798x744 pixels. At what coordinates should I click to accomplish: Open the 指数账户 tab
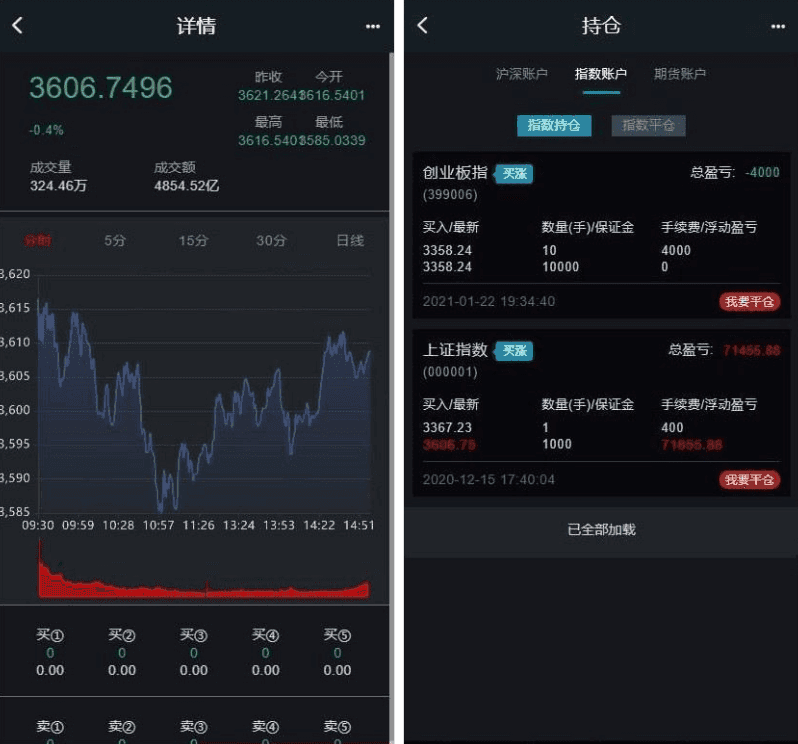pyautogui.click(x=601, y=74)
